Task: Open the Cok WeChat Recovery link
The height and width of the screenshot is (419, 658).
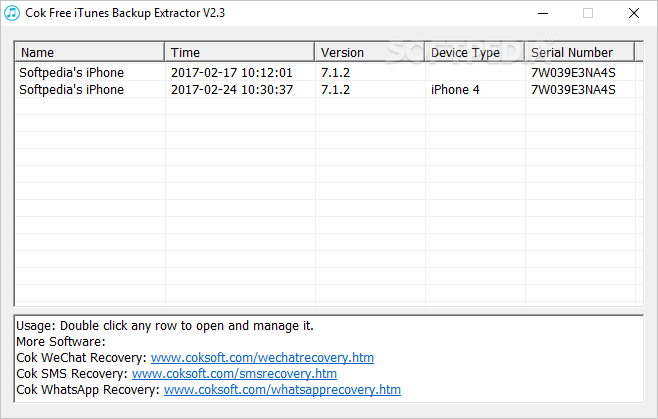Action: click(262, 358)
